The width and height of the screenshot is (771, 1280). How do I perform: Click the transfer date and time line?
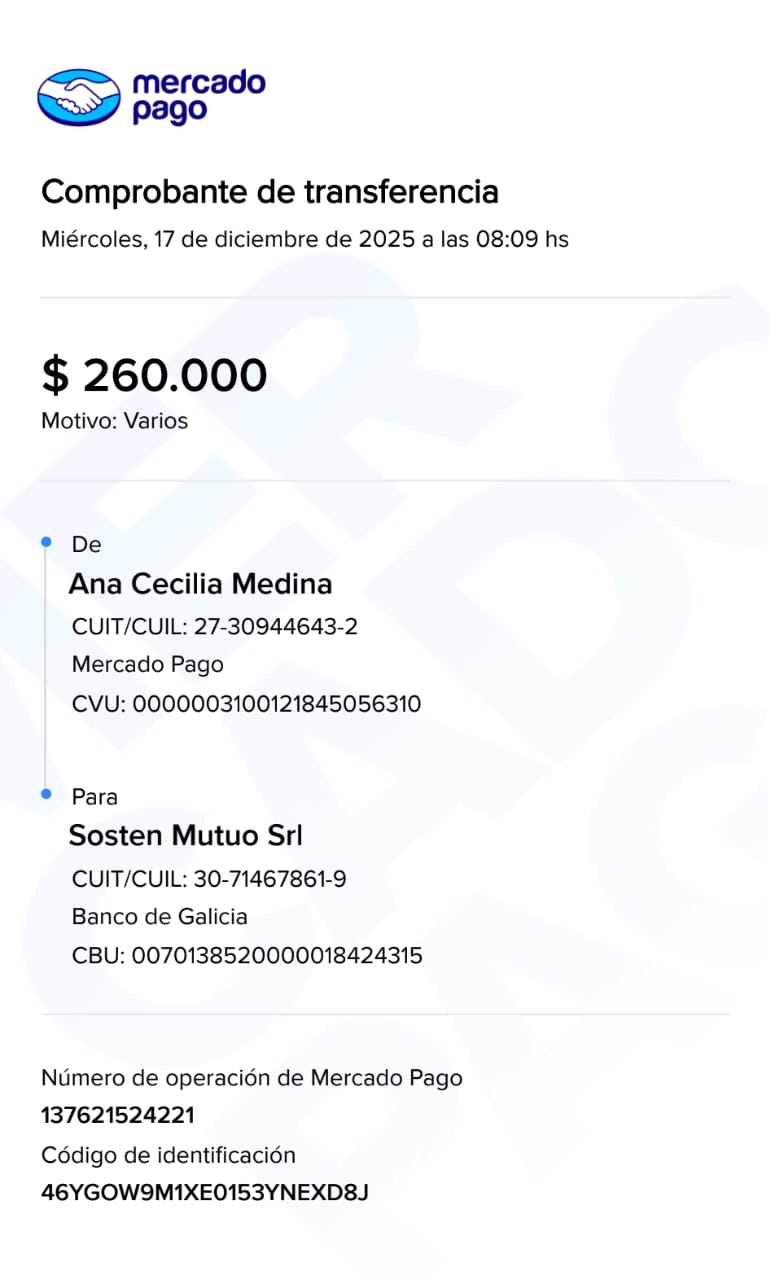click(304, 240)
